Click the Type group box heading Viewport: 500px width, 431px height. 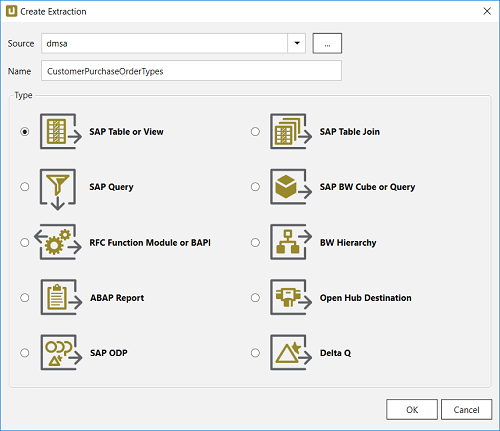coord(23,95)
